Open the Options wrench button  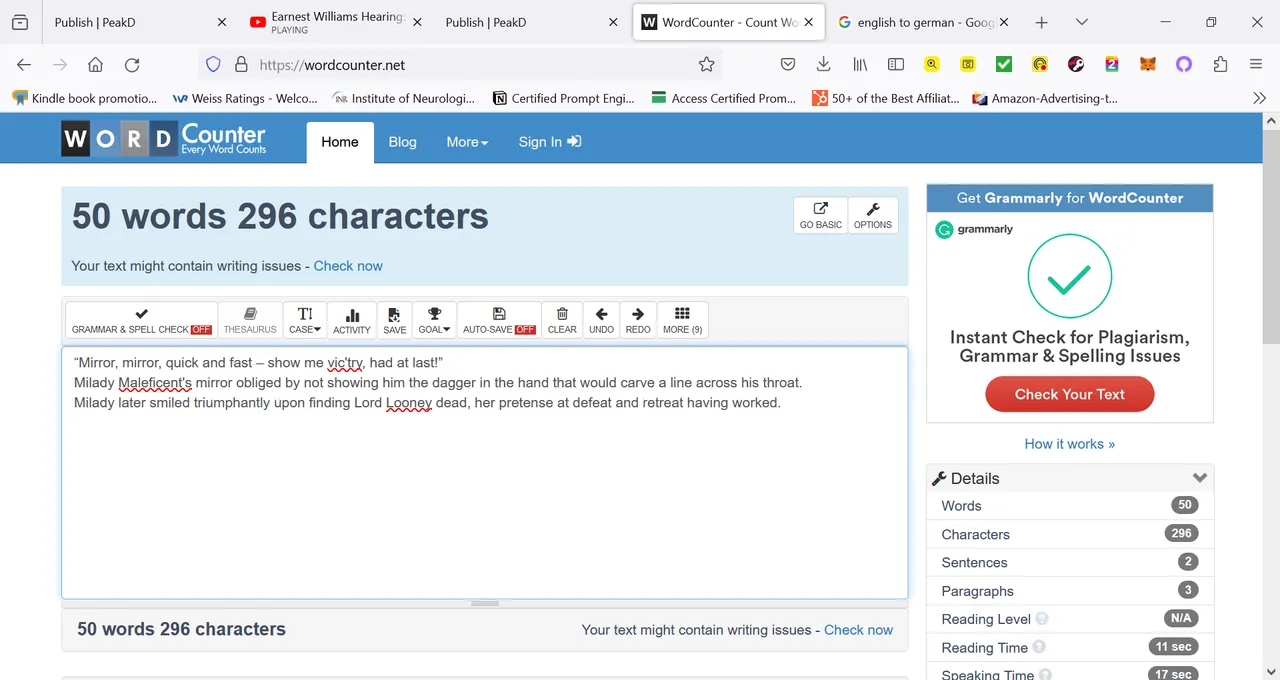tap(873, 215)
